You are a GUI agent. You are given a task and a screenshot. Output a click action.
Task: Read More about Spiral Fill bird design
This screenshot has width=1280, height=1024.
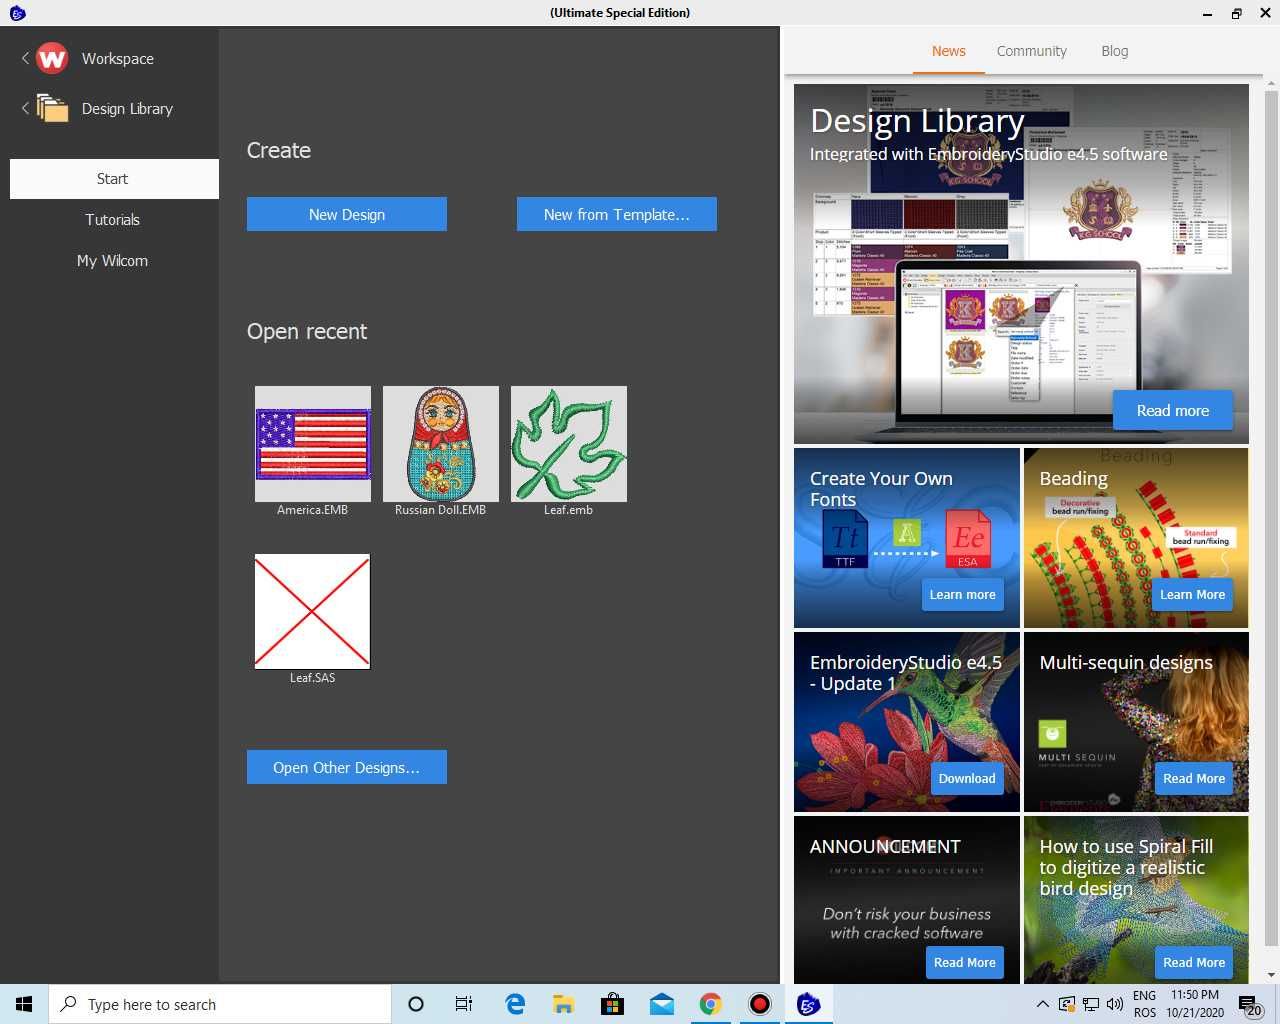coord(1194,963)
